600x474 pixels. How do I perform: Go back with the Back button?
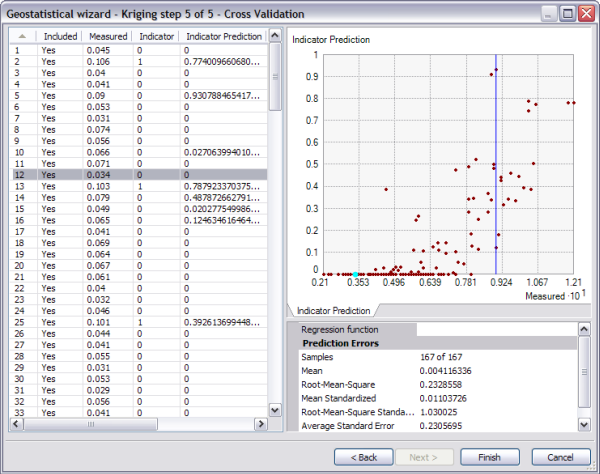(364, 457)
